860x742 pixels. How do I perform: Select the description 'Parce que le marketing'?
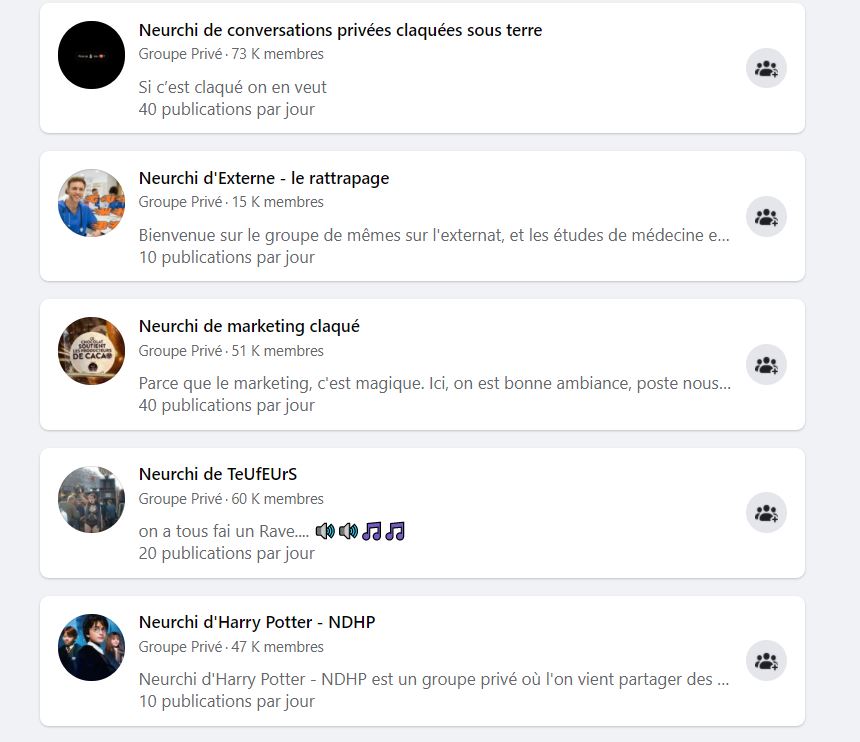click(x=434, y=383)
